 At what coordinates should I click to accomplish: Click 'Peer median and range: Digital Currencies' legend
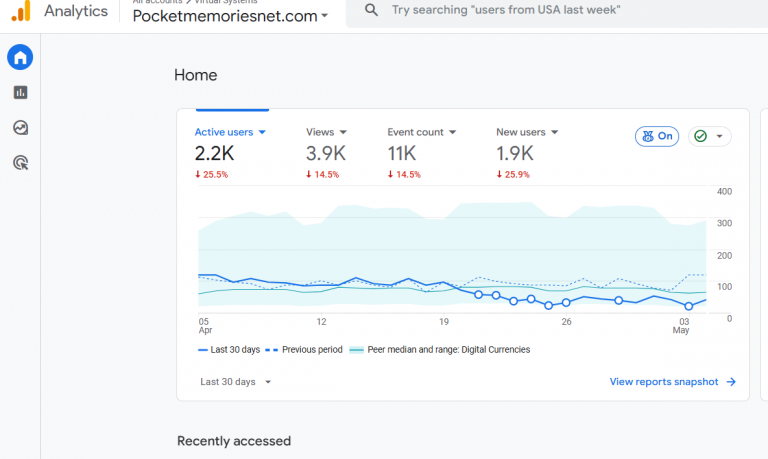[x=440, y=350]
